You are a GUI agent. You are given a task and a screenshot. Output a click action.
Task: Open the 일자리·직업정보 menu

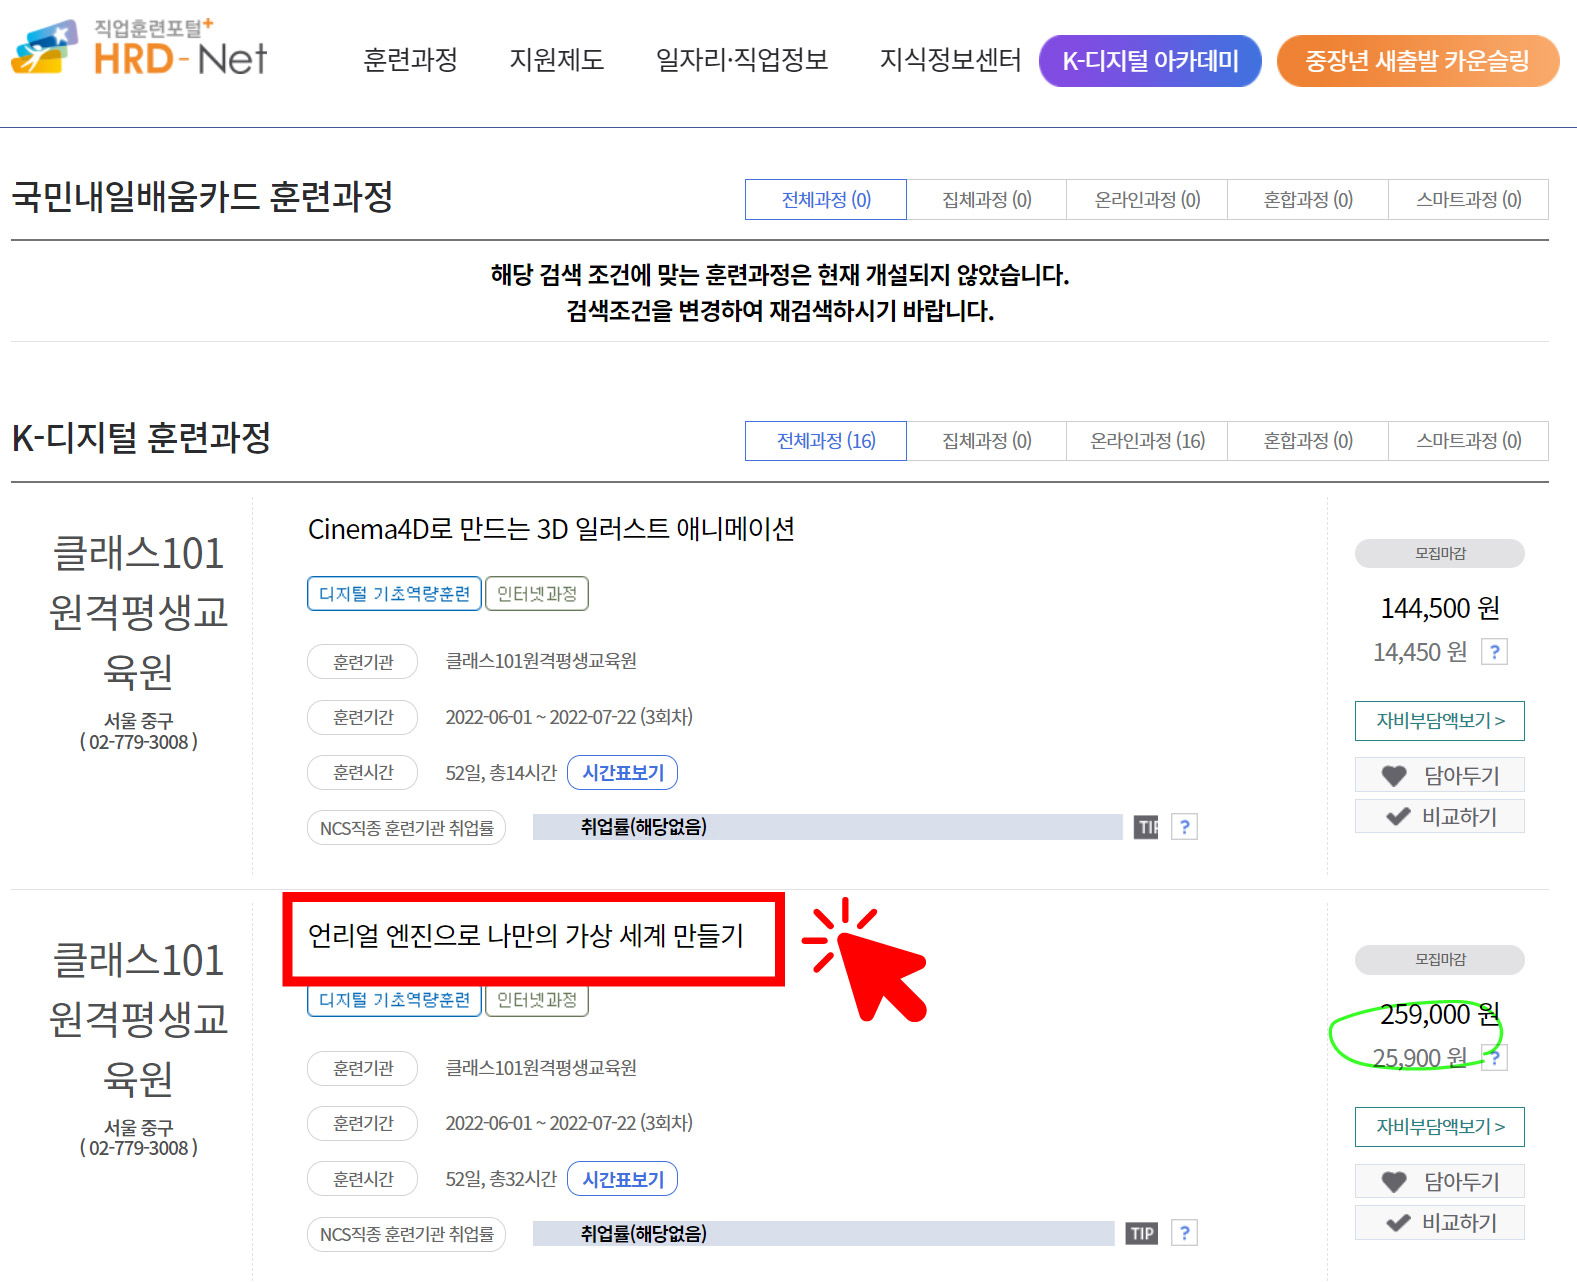(x=742, y=60)
